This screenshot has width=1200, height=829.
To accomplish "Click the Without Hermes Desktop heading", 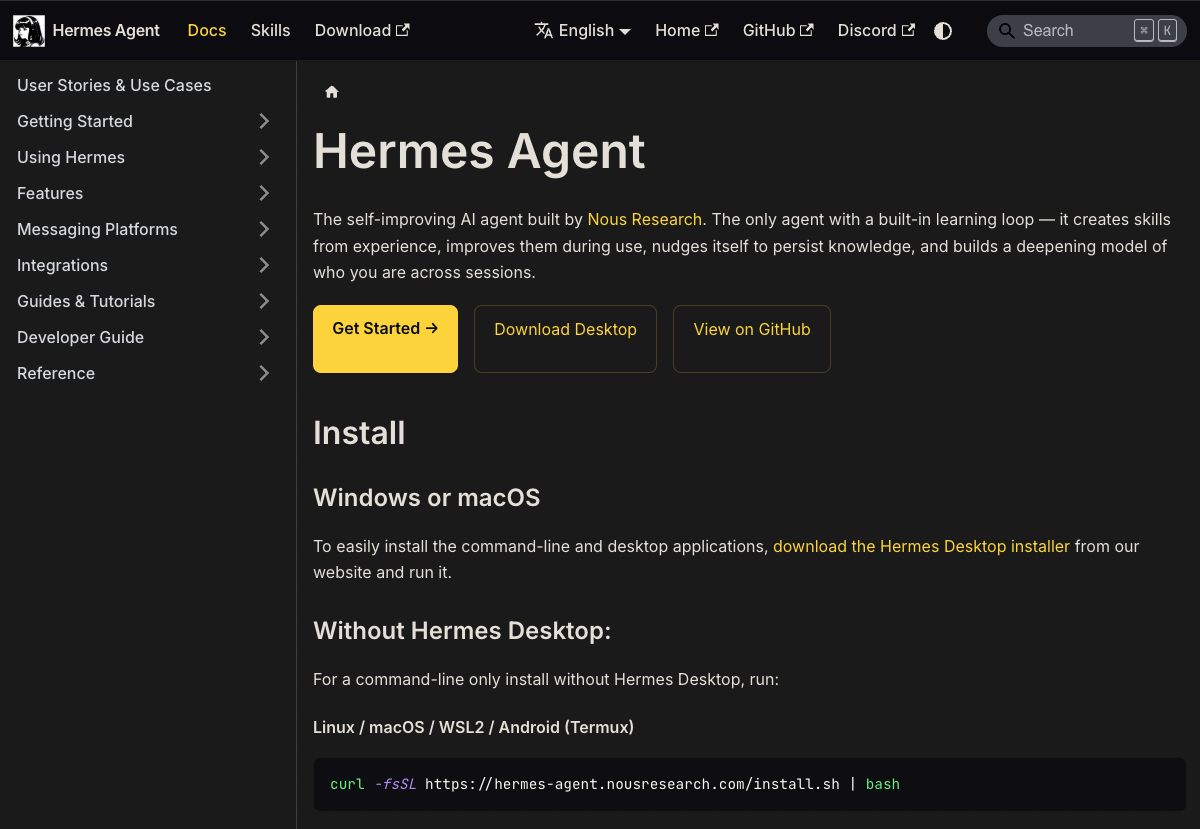I will point(462,631).
